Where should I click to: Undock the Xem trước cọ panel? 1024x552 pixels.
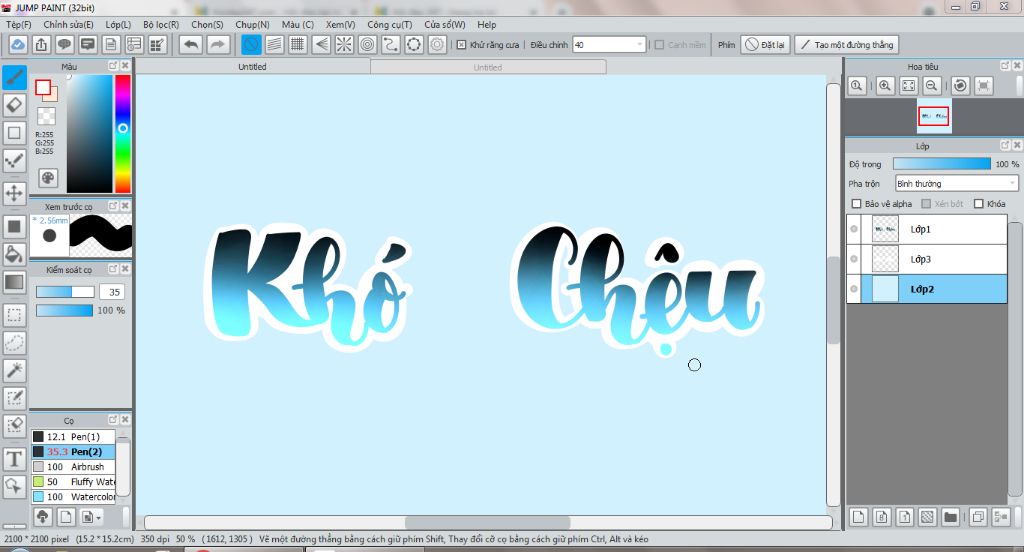[x=113, y=206]
